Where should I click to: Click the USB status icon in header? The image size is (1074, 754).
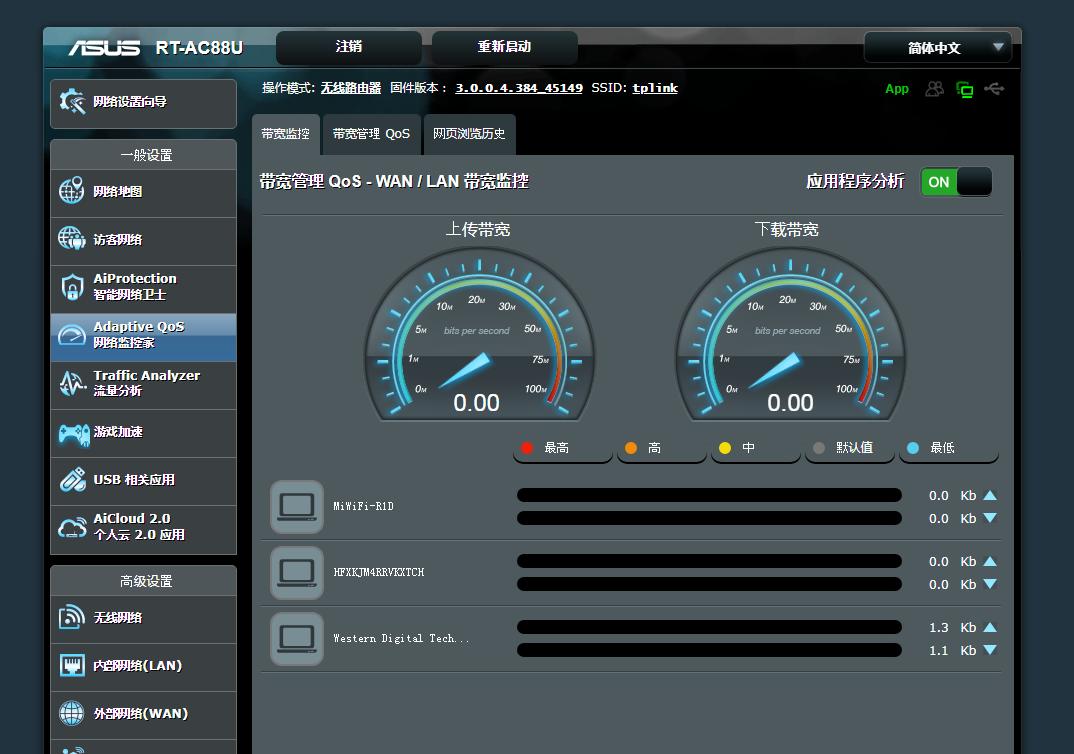(993, 89)
